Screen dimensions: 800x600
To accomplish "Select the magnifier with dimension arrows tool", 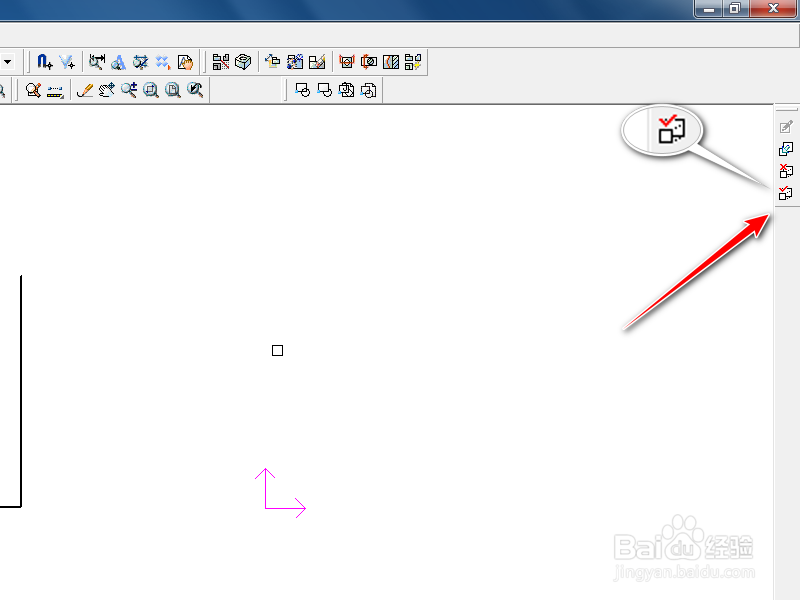I will (x=96, y=62).
